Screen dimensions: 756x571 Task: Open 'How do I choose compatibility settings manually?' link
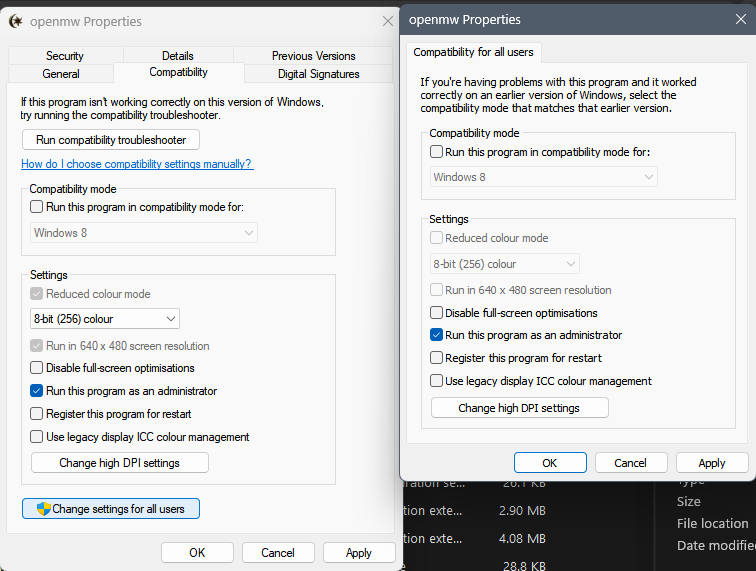click(137, 164)
